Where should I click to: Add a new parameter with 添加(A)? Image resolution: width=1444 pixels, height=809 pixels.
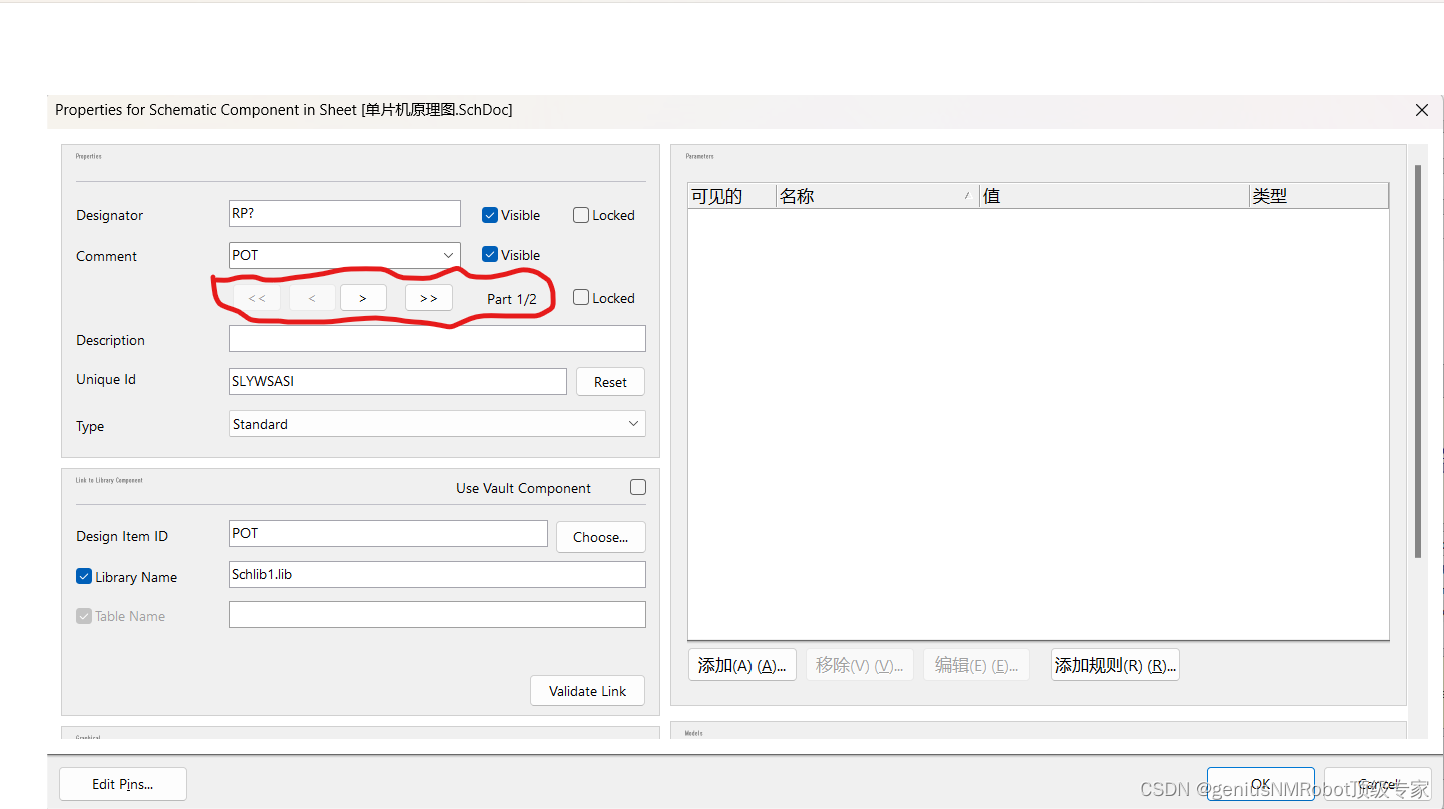[x=742, y=664]
